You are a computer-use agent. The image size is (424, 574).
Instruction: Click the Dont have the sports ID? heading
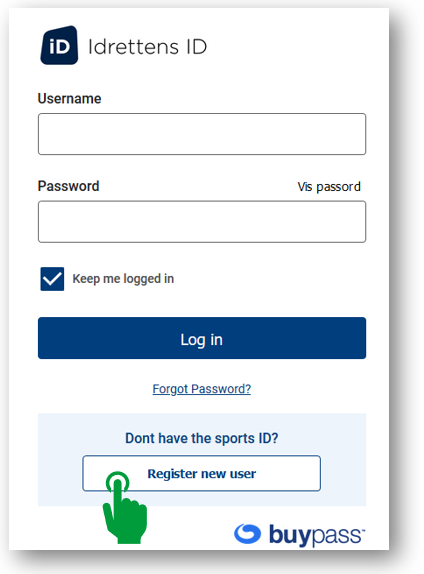click(202, 438)
